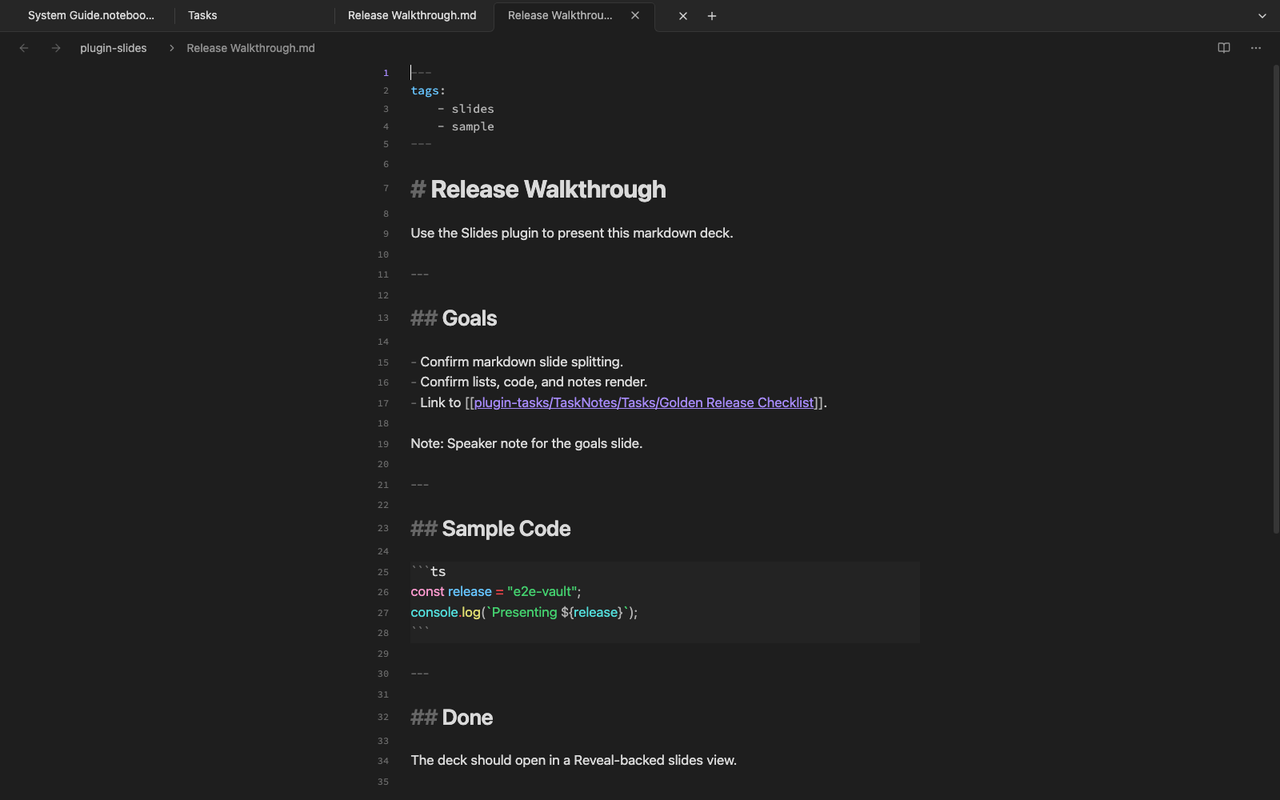
Task: Click the 'const release' code line
Action: [x=496, y=592]
